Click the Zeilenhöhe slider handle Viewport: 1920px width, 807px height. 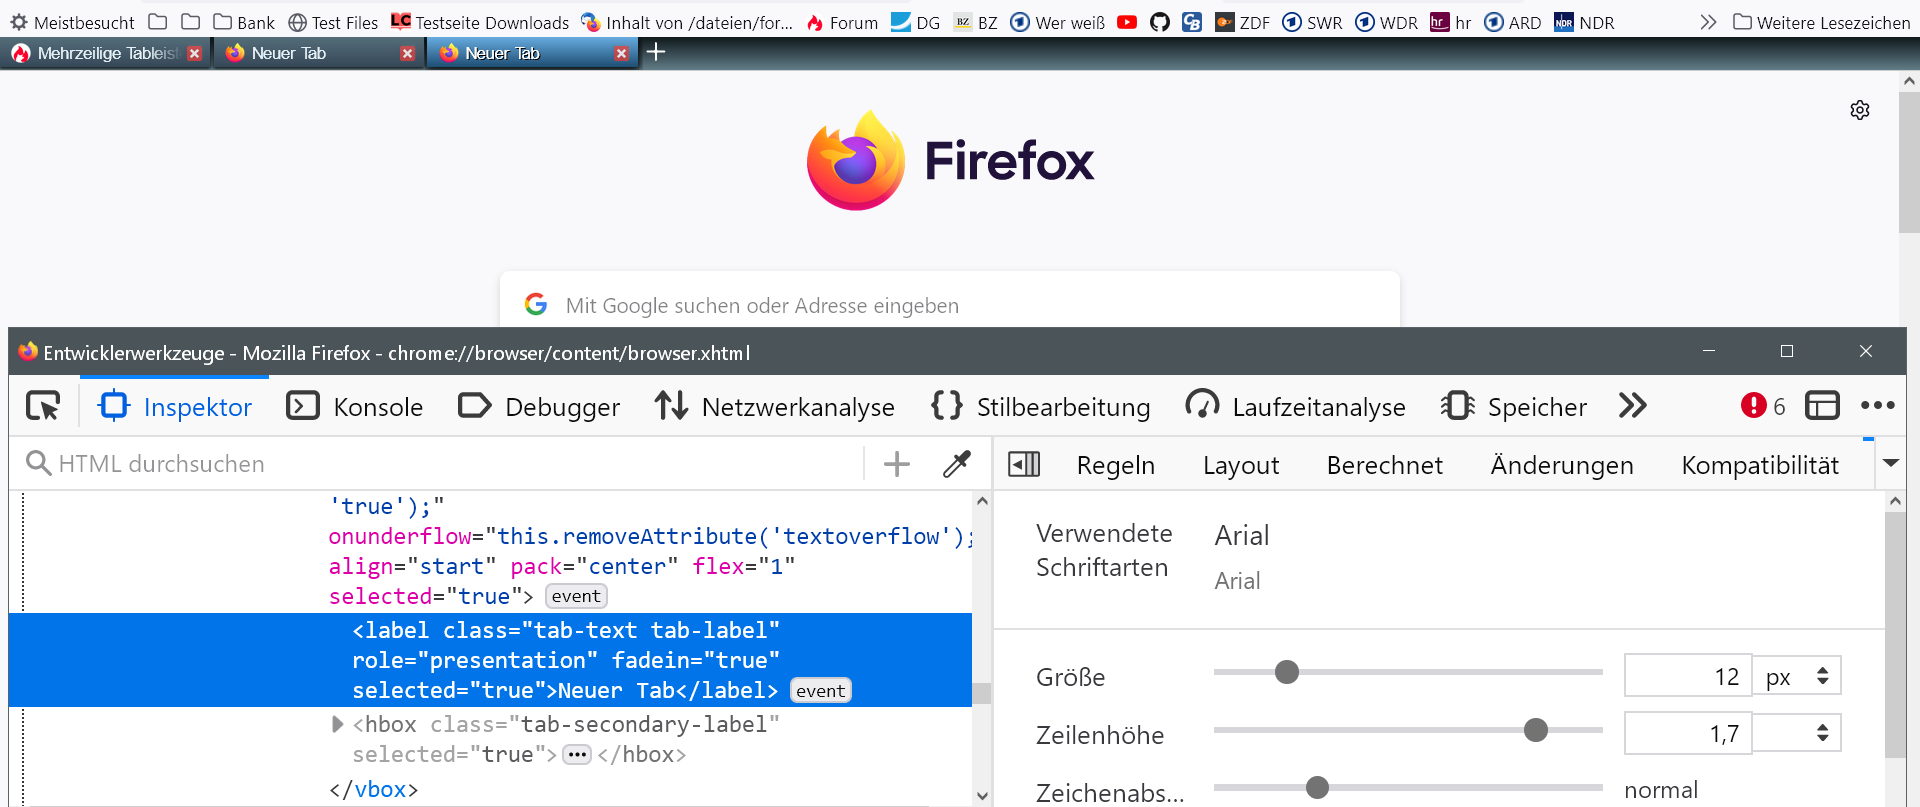tap(1535, 730)
